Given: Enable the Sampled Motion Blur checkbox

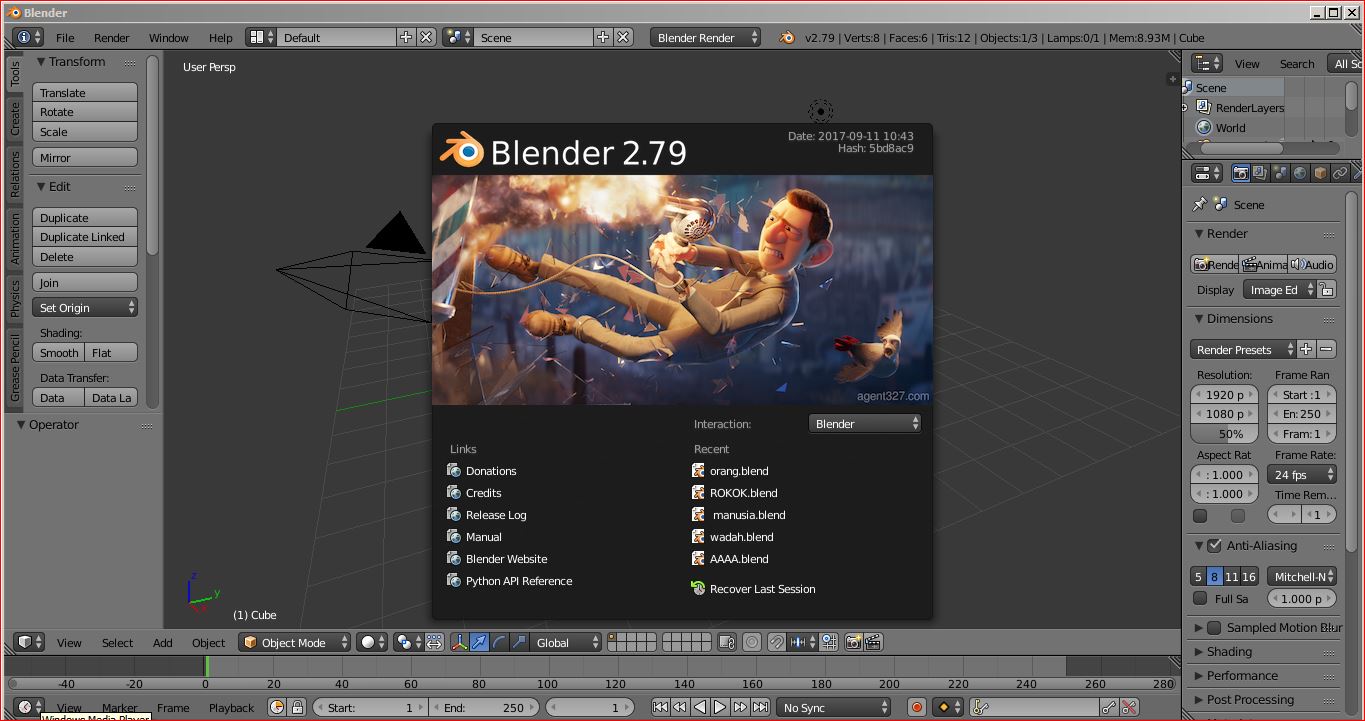Looking at the screenshot, I should point(1214,627).
